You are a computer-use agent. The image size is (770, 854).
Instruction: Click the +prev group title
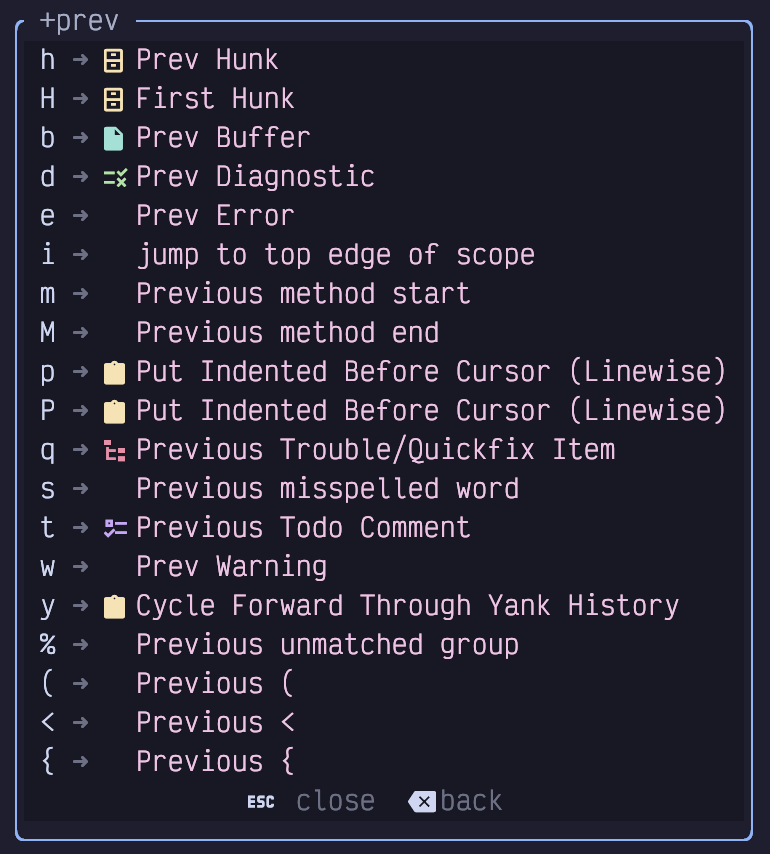[x=79, y=22]
